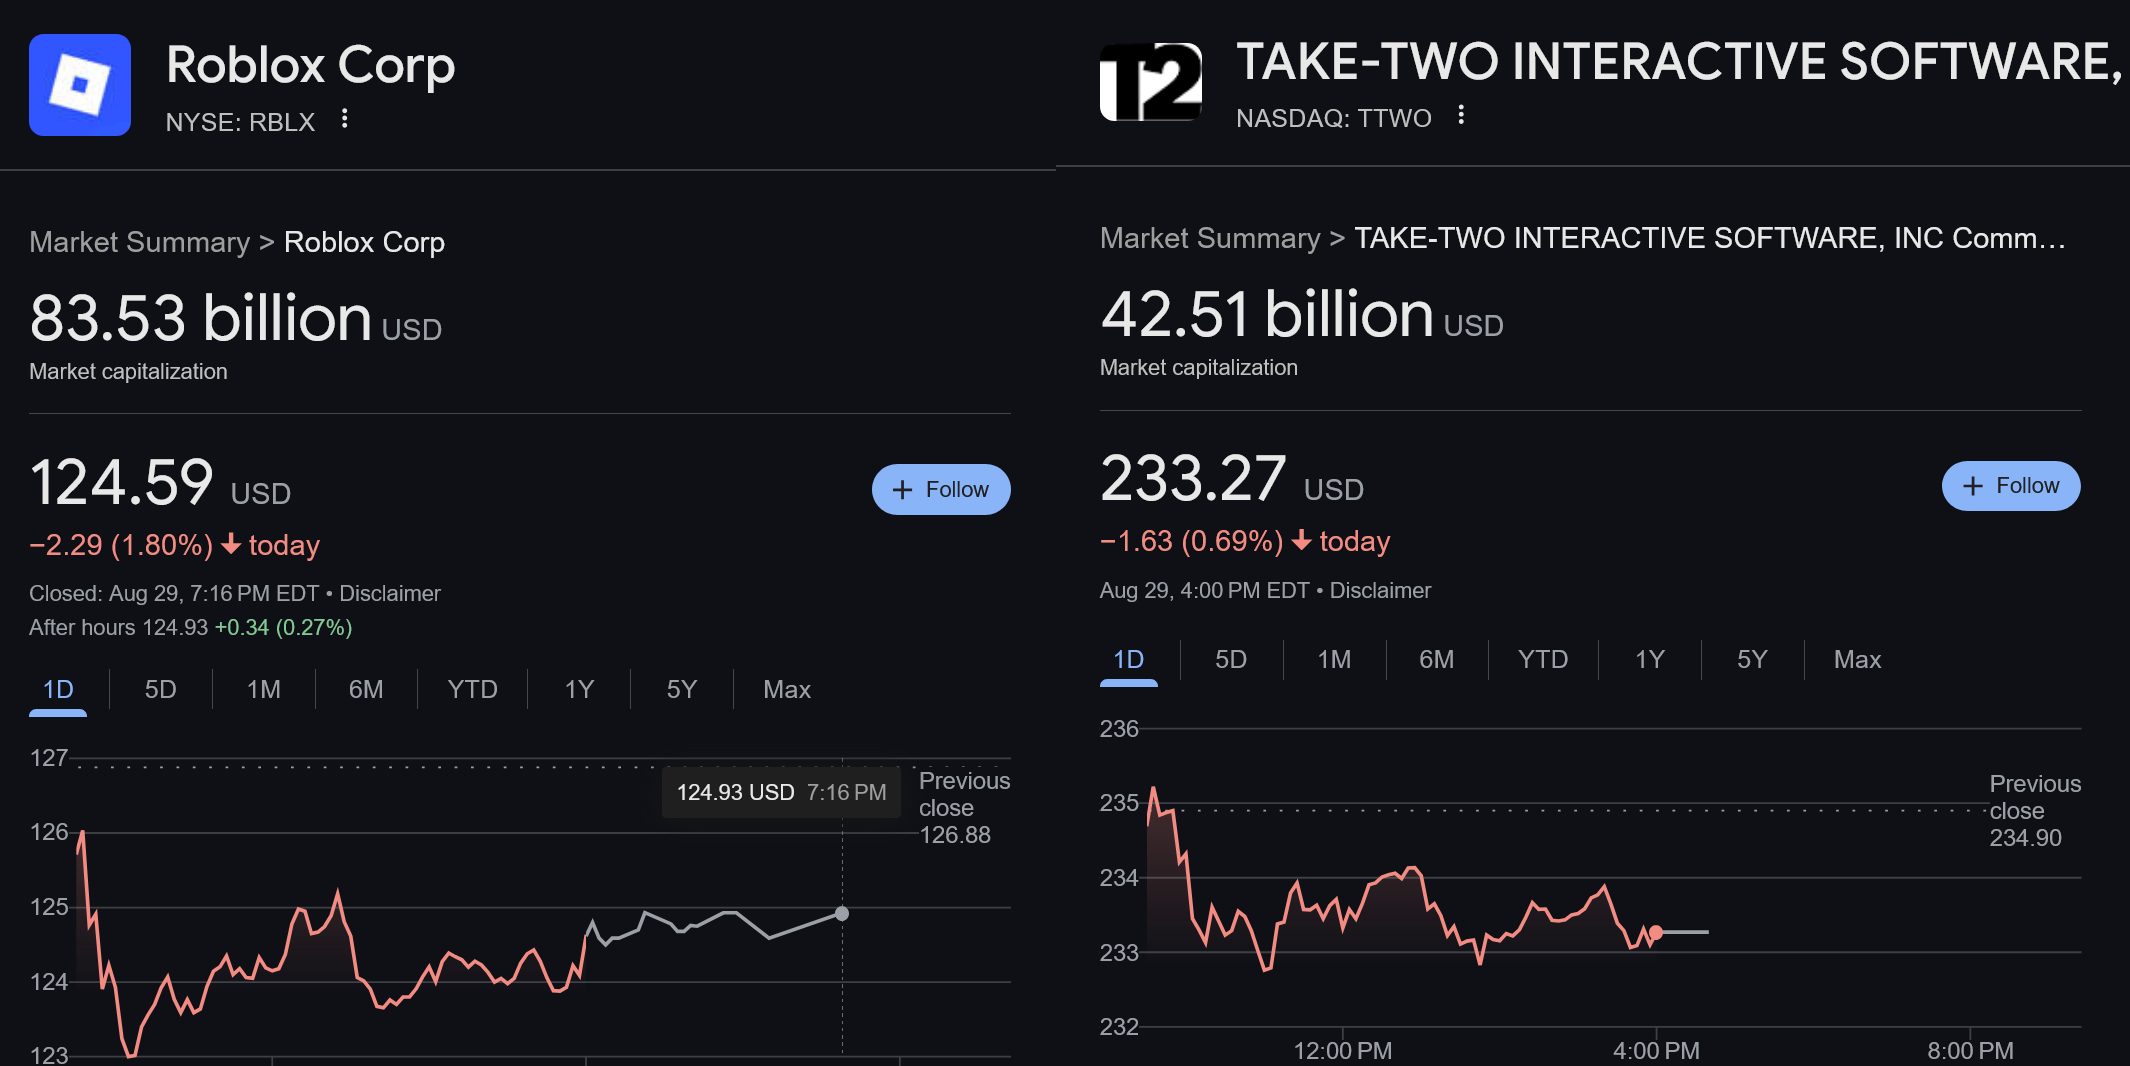Image resolution: width=2130 pixels, height=1066 pixels.
Task: Click the truncated Take-Two breadcrumb text
Action: coord(1710,238)
